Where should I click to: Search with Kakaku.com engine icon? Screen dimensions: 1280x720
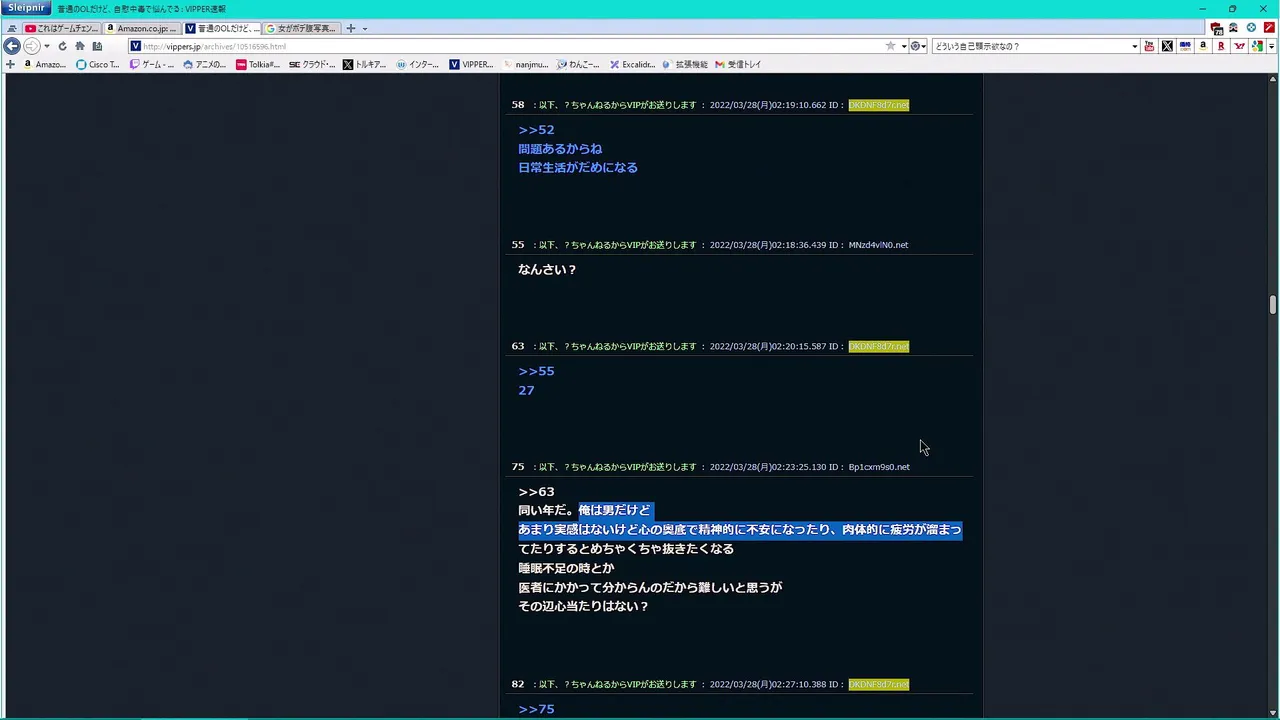tap(1185, 46)
